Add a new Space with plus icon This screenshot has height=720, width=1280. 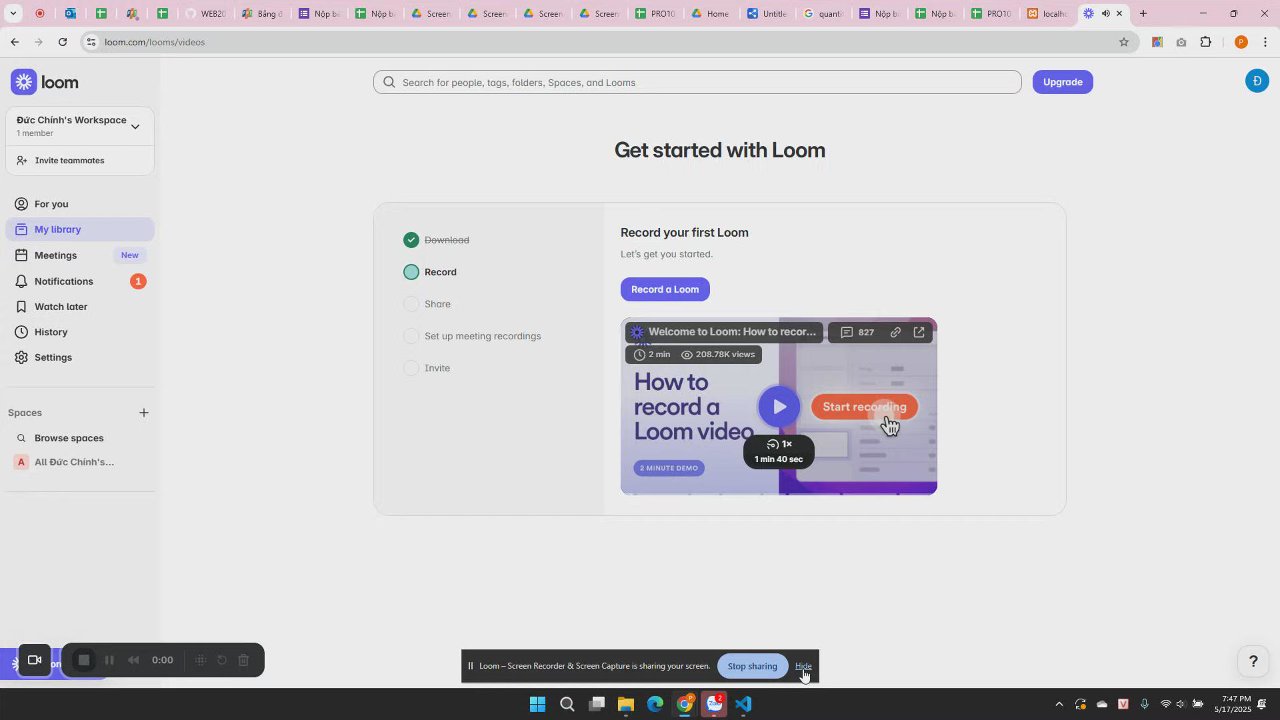coord(144,412)
